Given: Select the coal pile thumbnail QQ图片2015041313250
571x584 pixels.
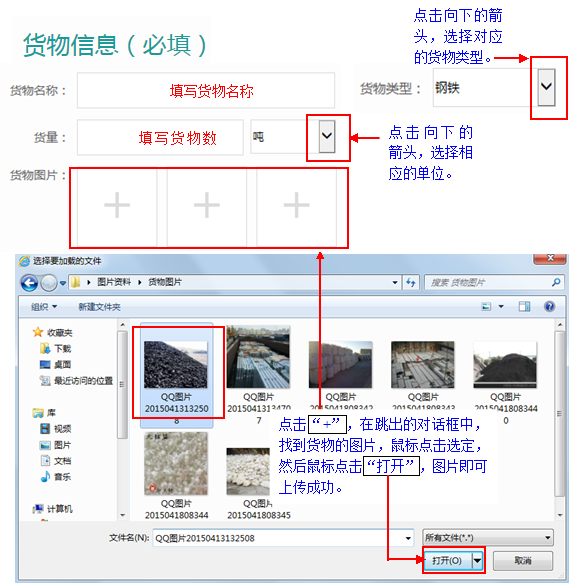Looking at the screenshot, I should click(176, 374).
